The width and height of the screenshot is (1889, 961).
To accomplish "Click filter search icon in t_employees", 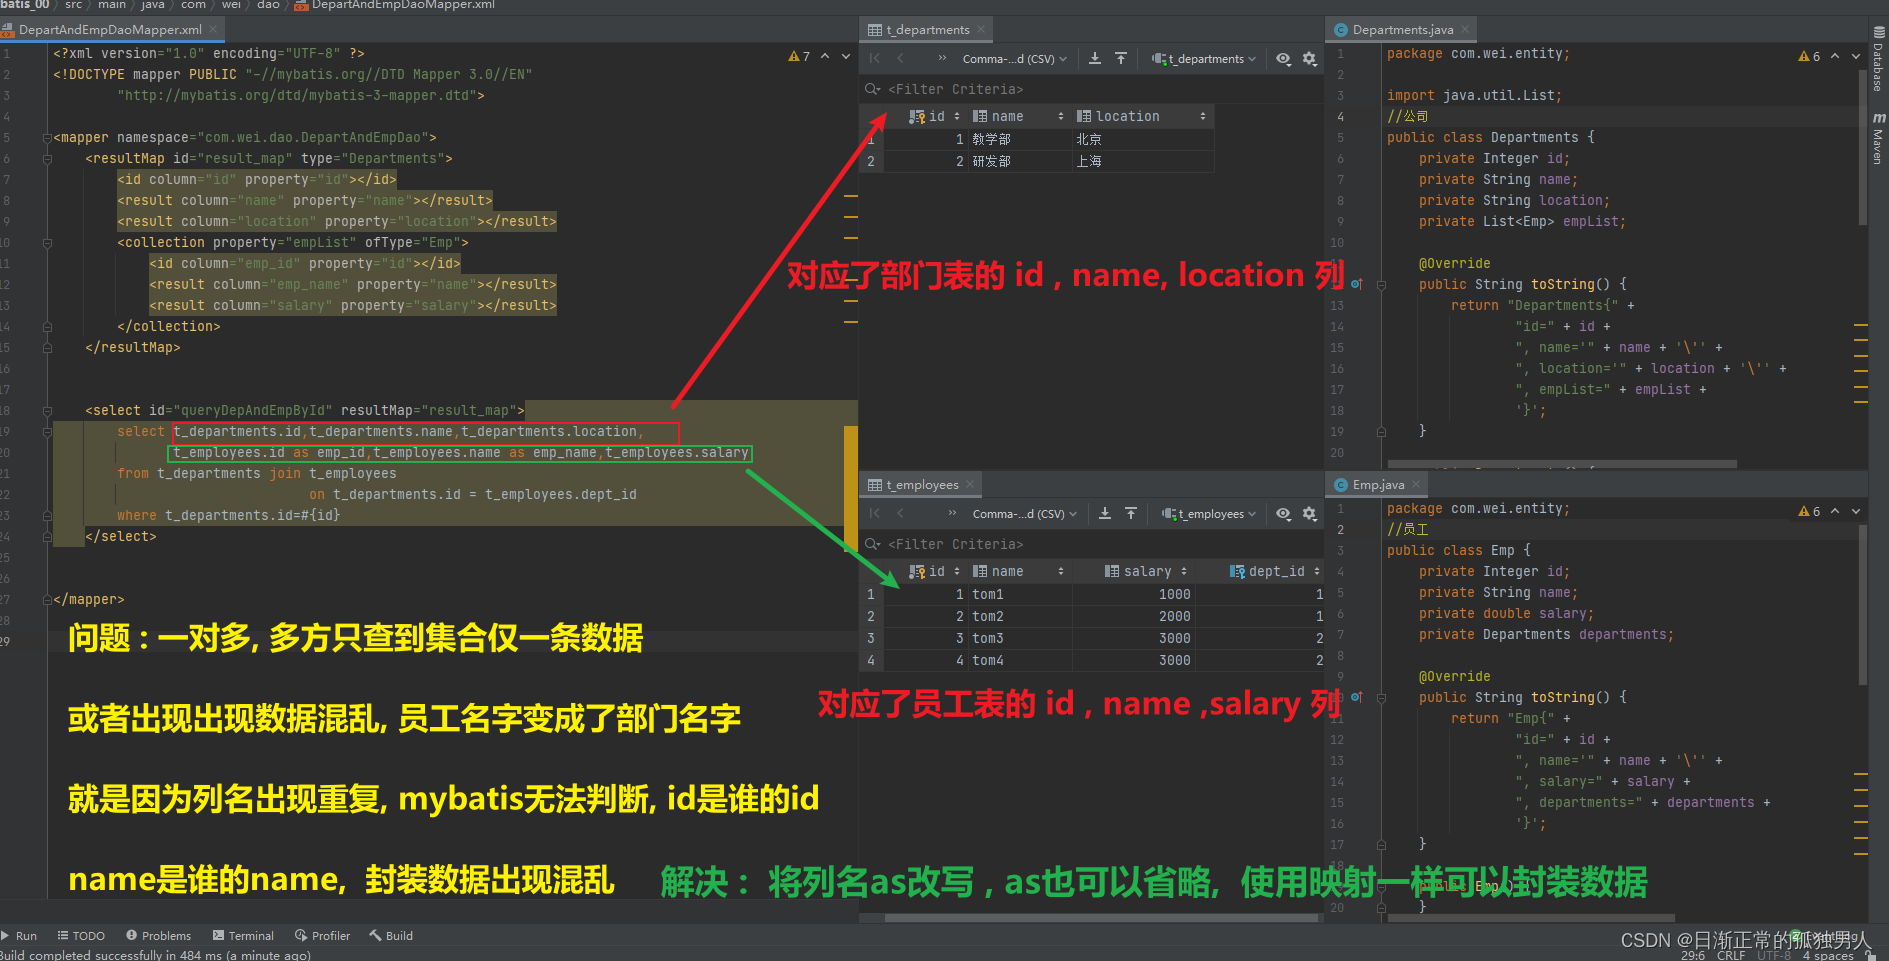I will 873,544.
